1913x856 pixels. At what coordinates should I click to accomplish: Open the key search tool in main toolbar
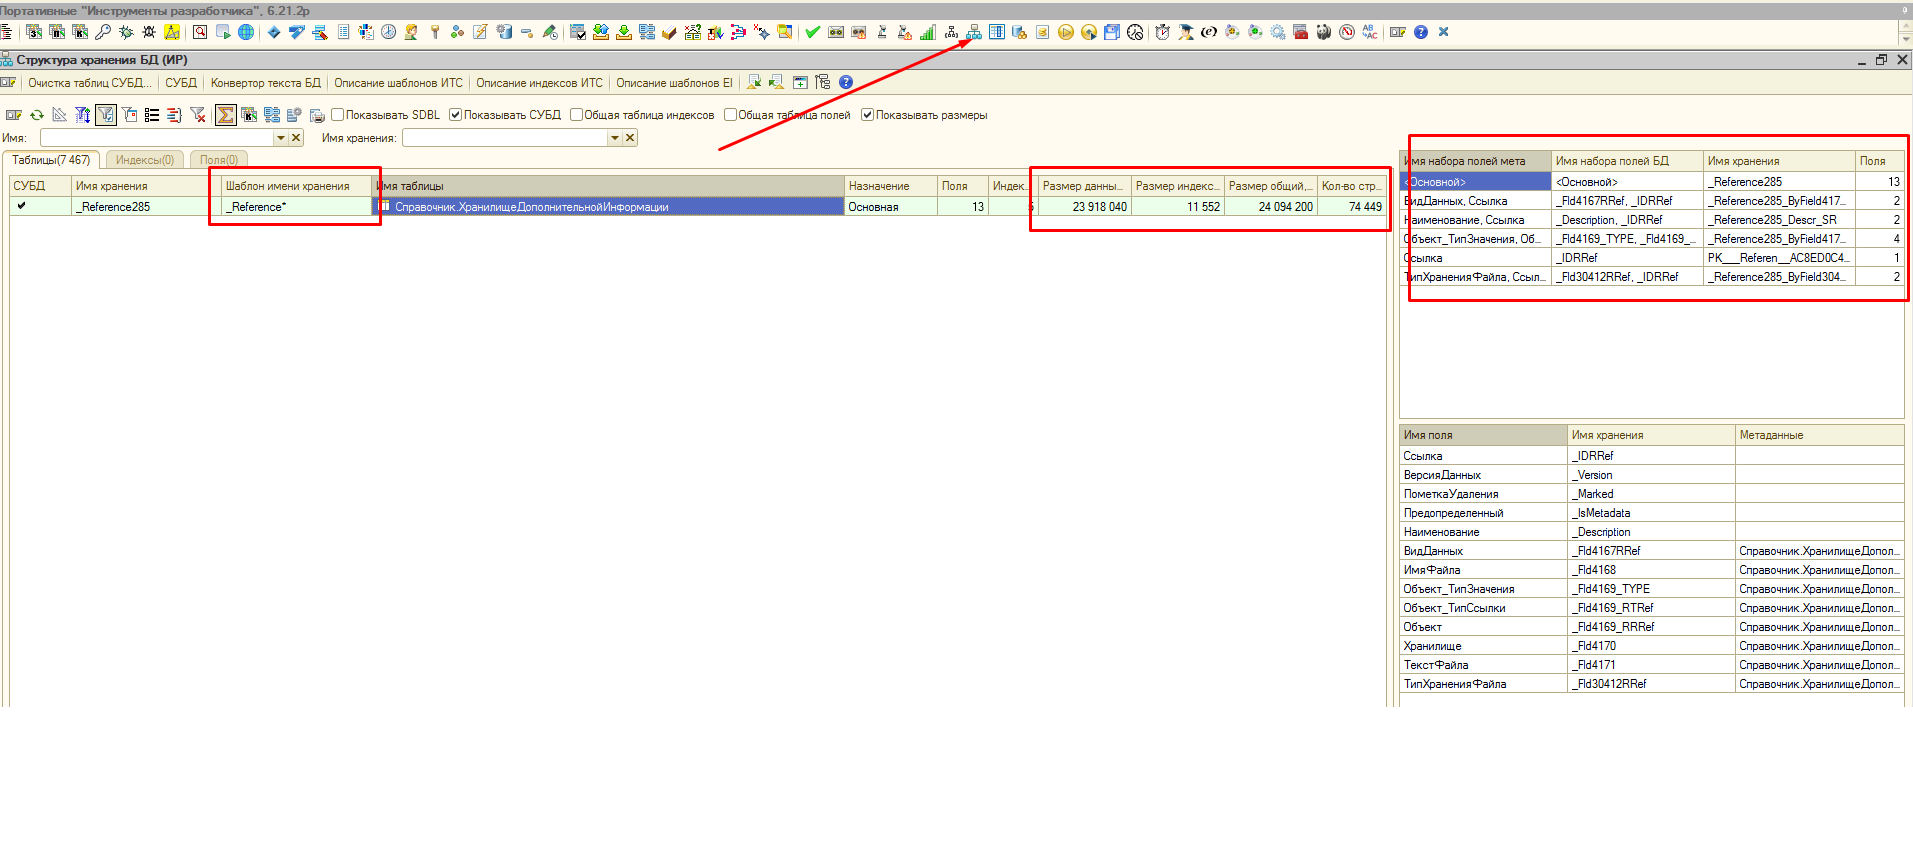(103, 32)
